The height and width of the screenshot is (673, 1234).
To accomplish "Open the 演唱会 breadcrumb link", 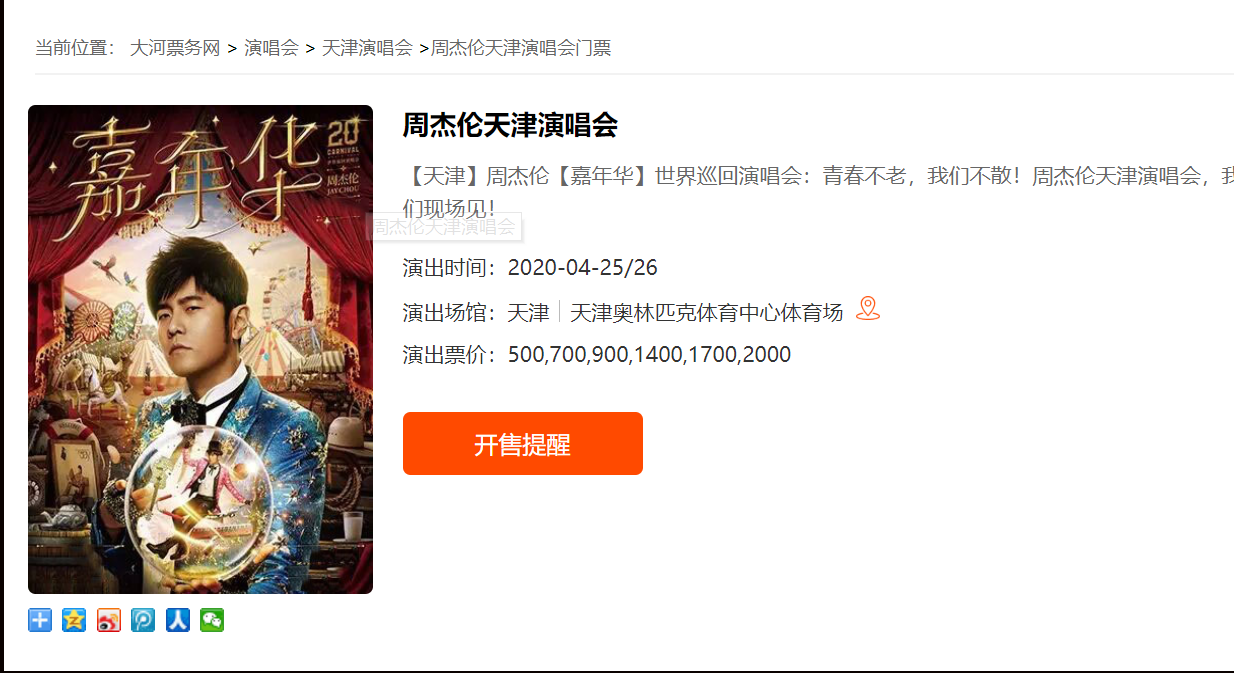I will tap(272, 48).
